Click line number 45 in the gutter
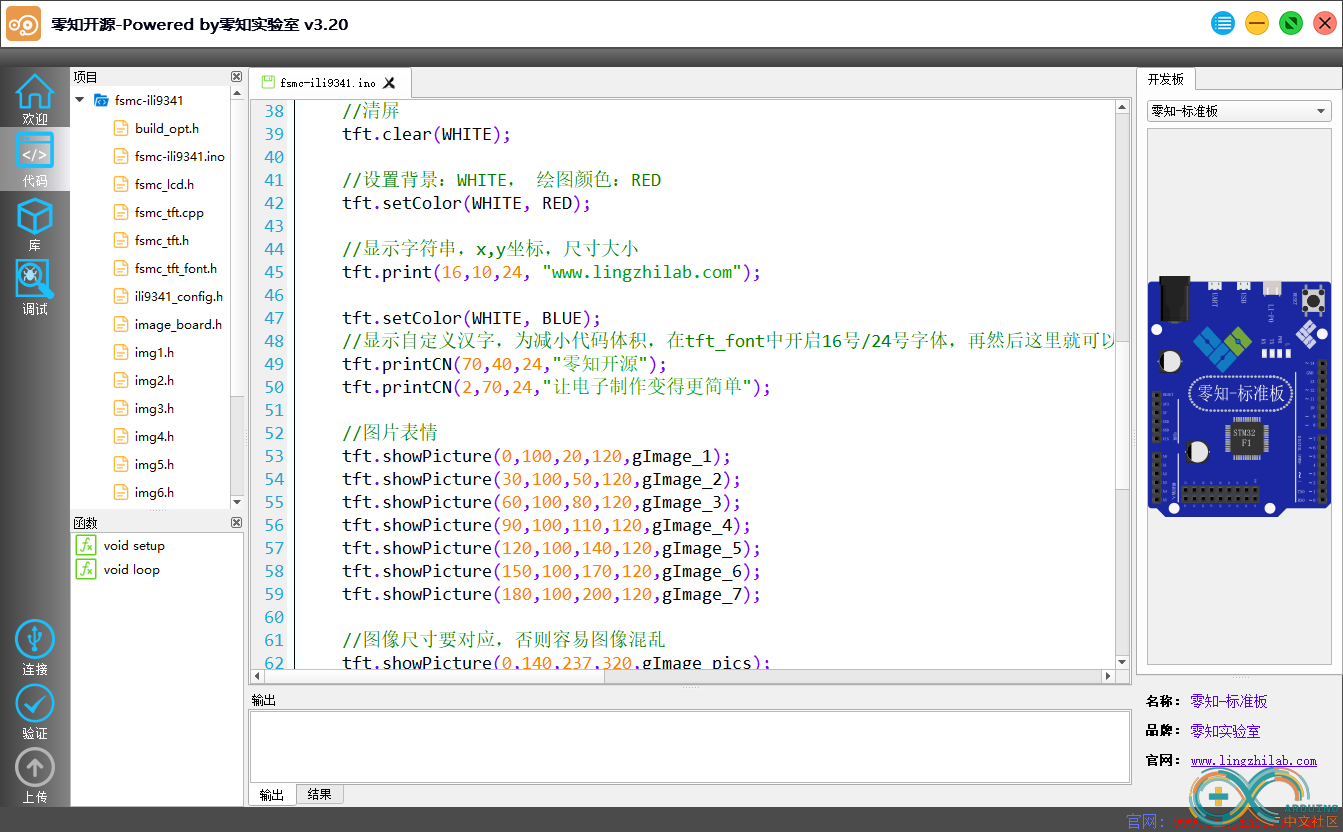Image resolution: width=1343 pixels, height=832 pixels. [x=274, y=272]
